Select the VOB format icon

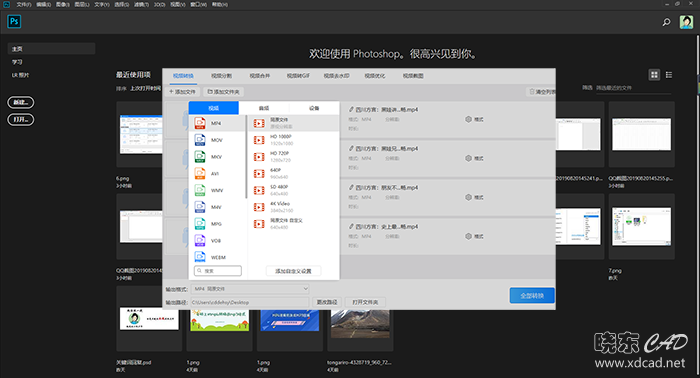click(x=200, y=241)
